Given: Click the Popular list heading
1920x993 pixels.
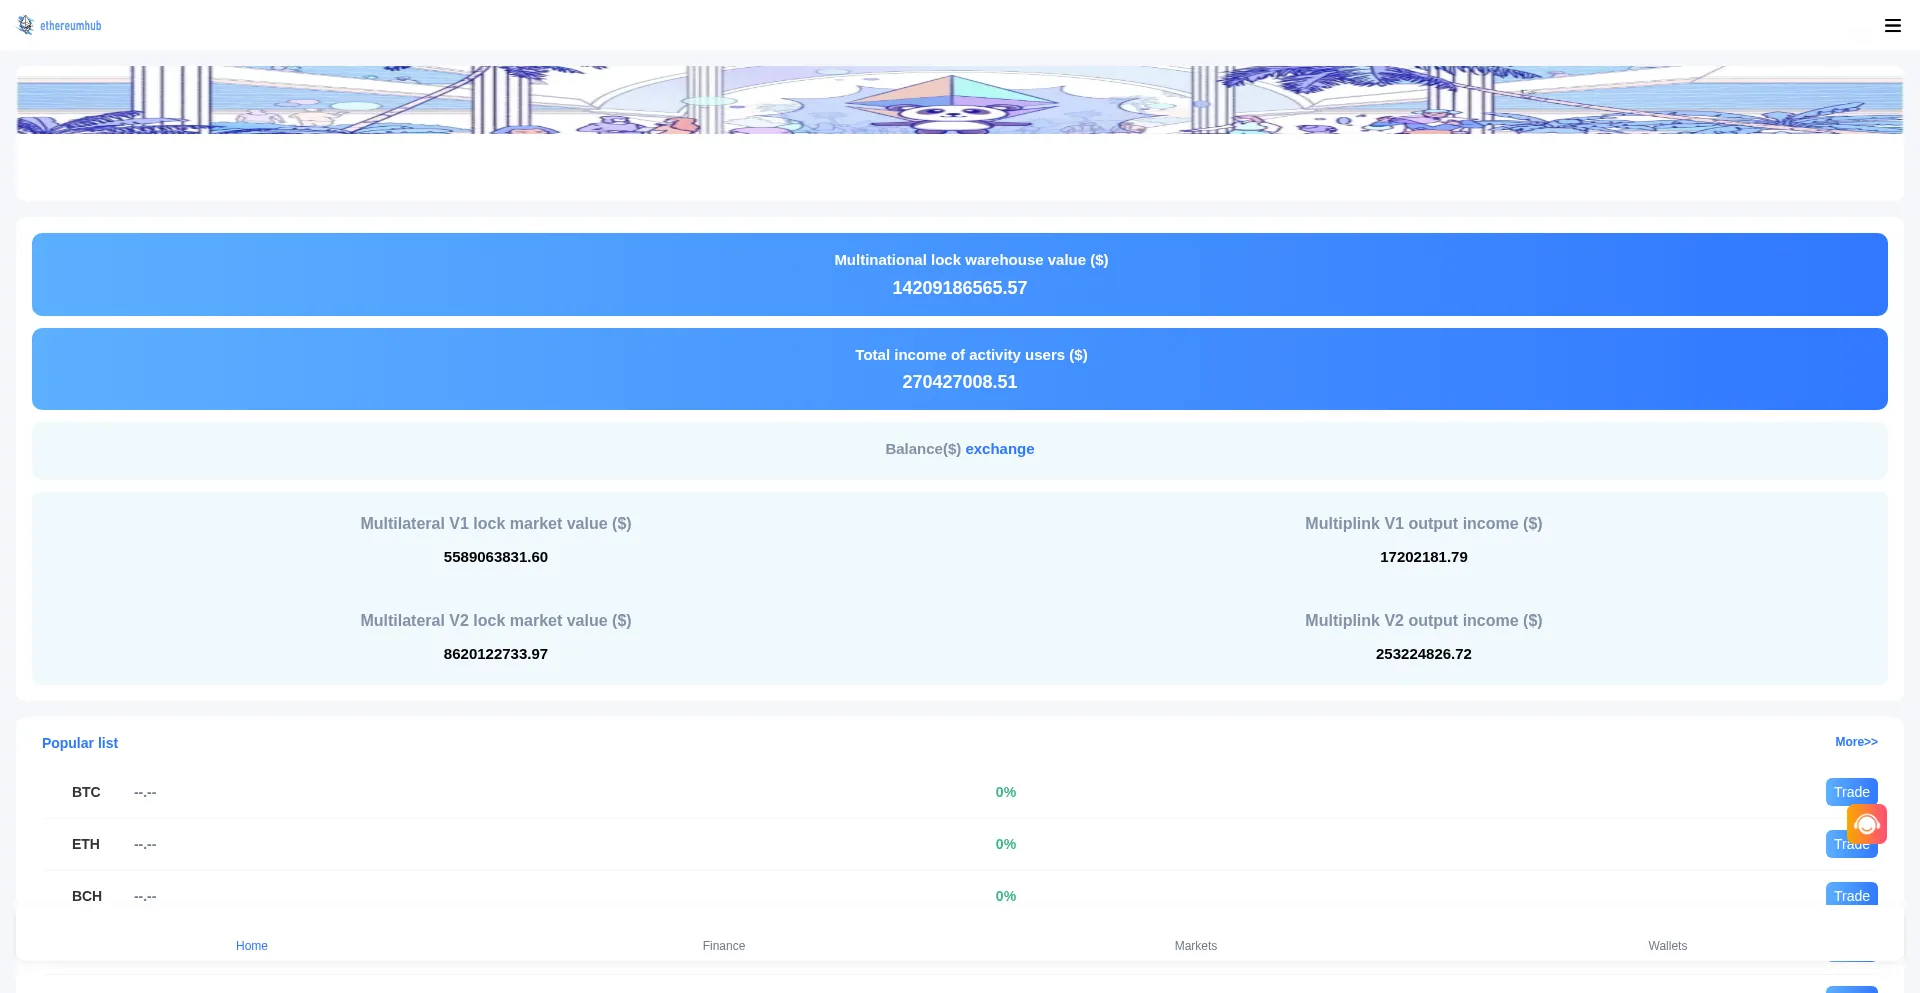Looking at the screenshot, I should pyautogui.click(x=80, y=743).
